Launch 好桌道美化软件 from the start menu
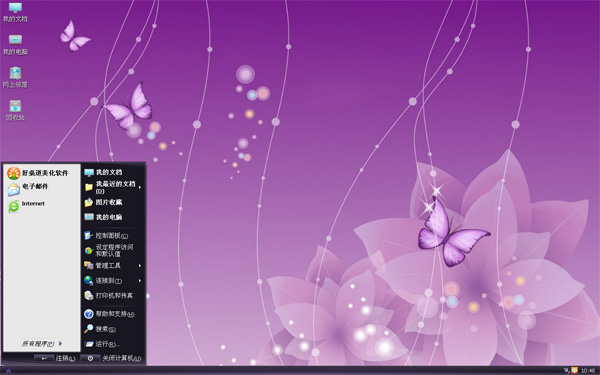 tap(38, 173)
